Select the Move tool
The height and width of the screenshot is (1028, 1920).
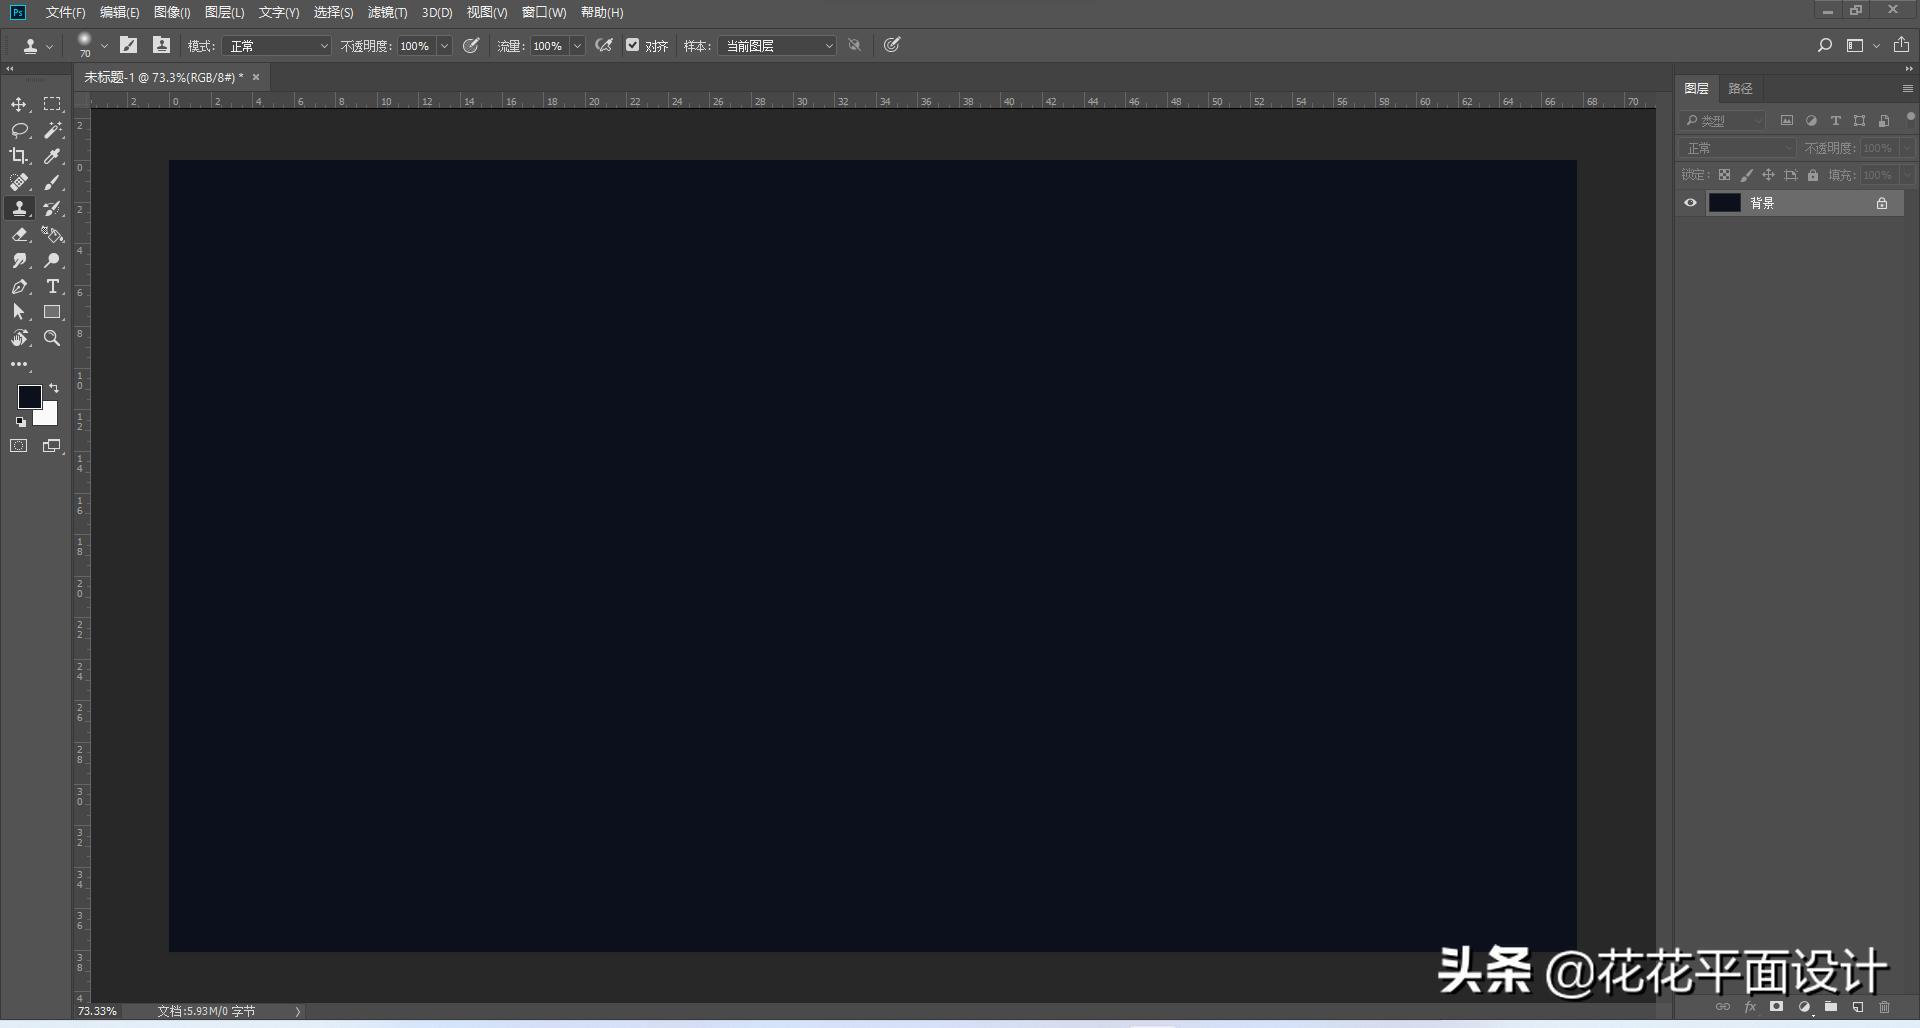click(19, 103)
